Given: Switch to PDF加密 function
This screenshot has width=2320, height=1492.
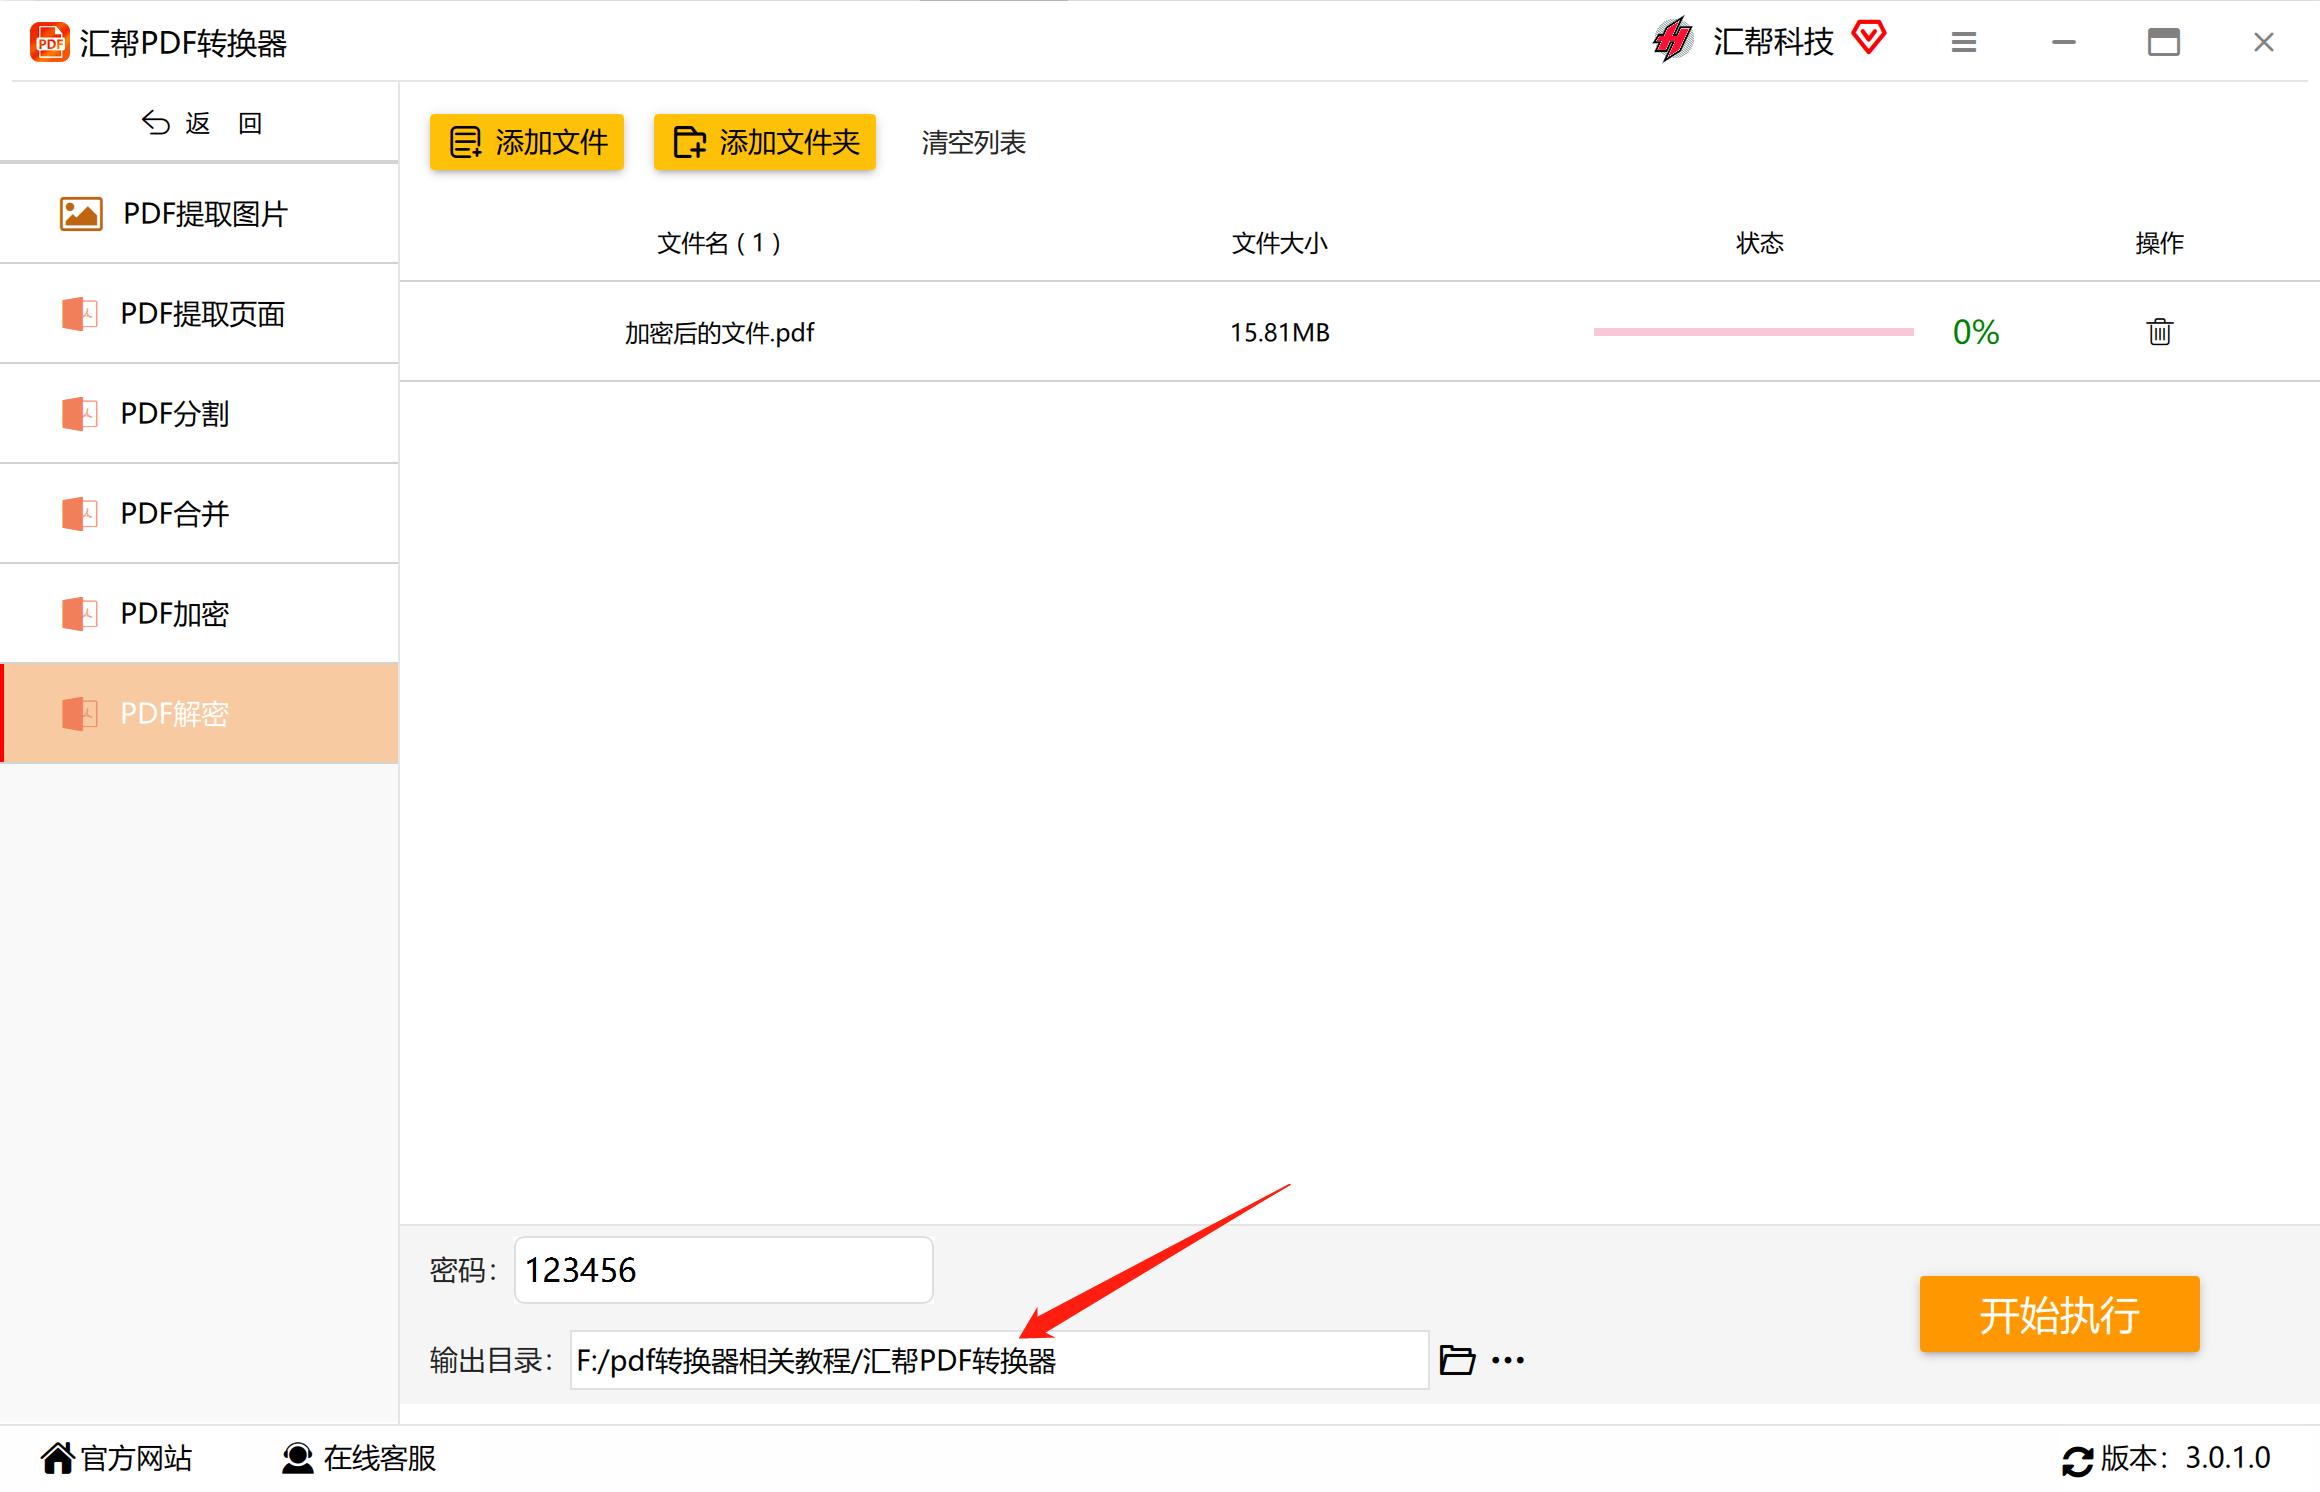Looking at the screenshot, I should point(200,614).
